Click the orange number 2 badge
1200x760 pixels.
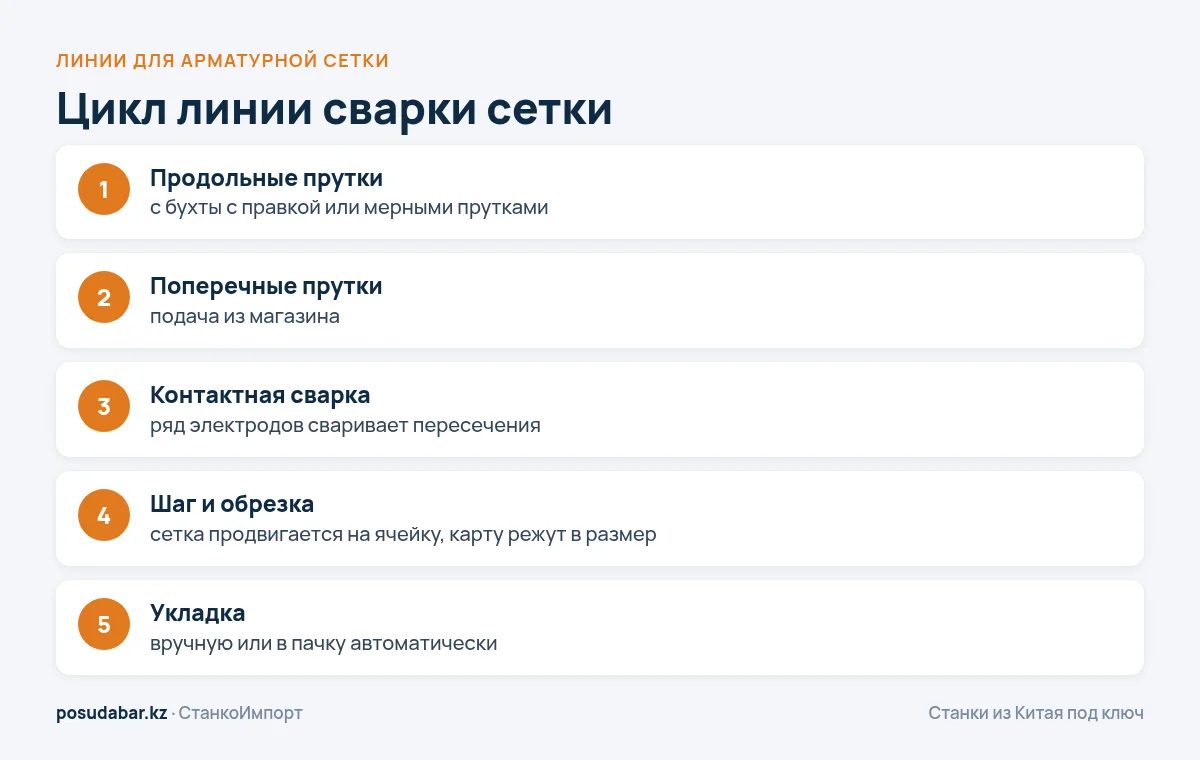point(104,298)
